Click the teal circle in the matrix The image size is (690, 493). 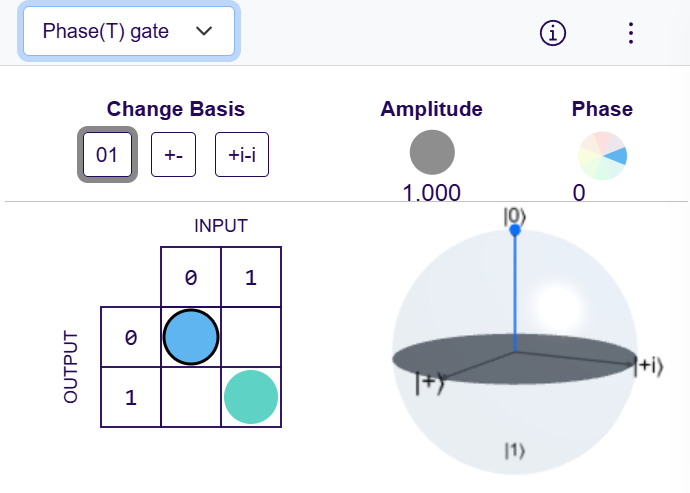[250, 396]
